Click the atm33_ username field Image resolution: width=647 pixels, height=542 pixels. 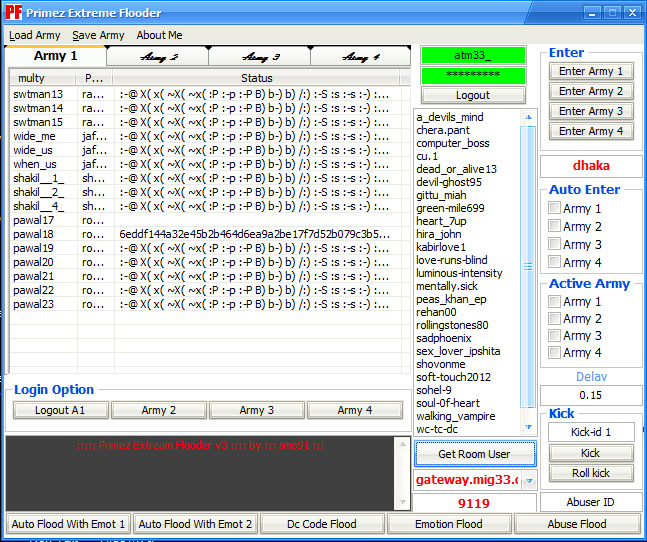[473, 55]
